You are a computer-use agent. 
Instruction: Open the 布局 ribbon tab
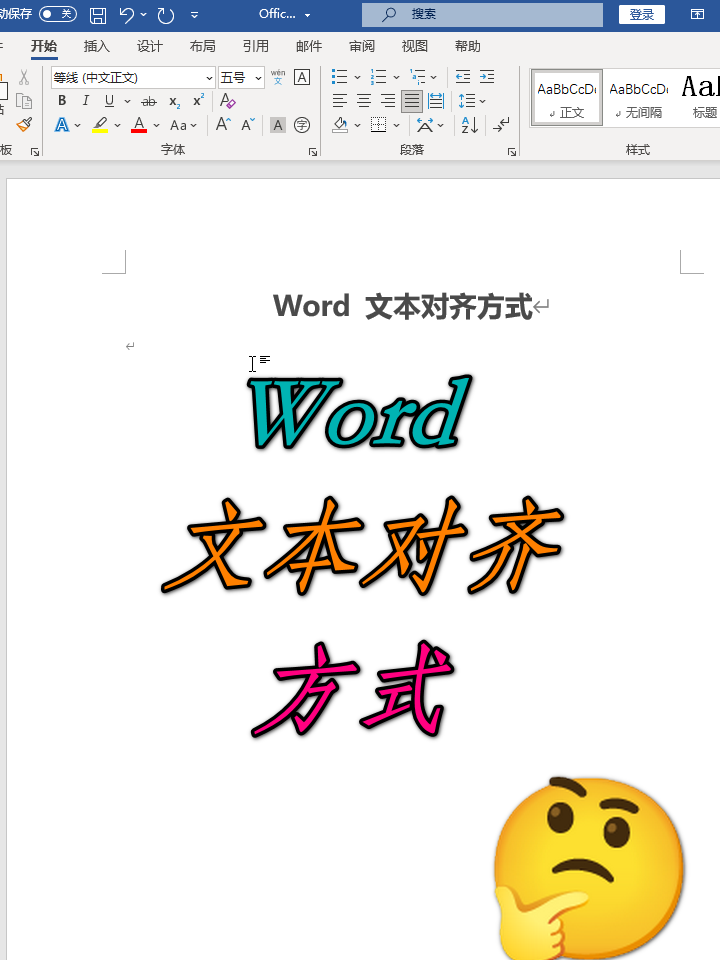coord(203,46)
